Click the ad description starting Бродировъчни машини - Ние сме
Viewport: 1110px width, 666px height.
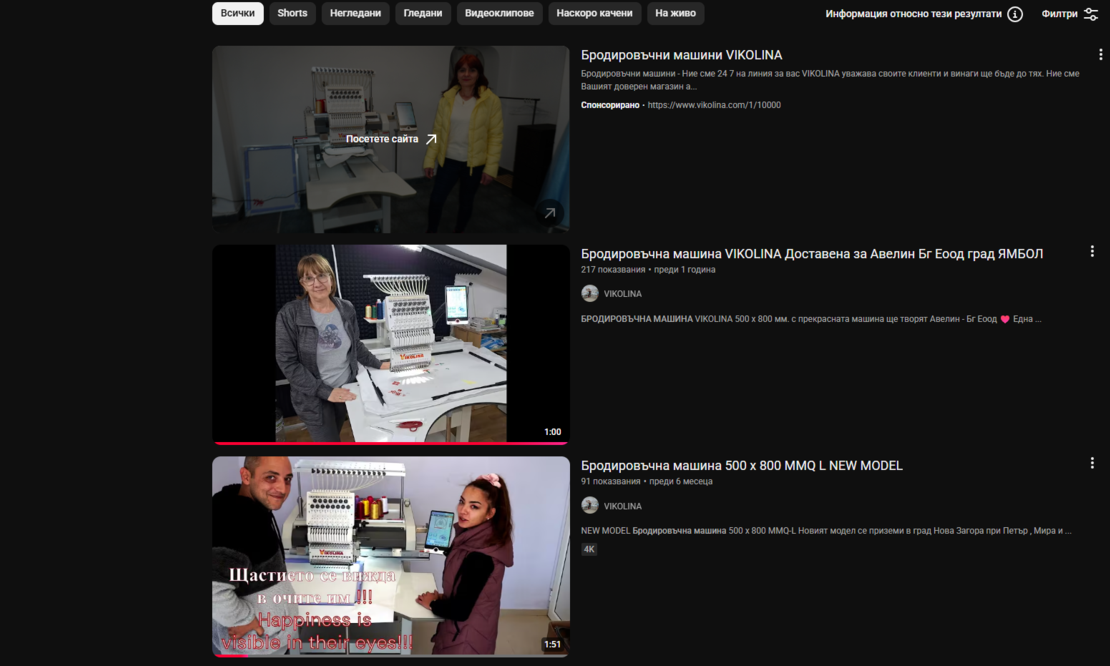(x=830, y=80)
